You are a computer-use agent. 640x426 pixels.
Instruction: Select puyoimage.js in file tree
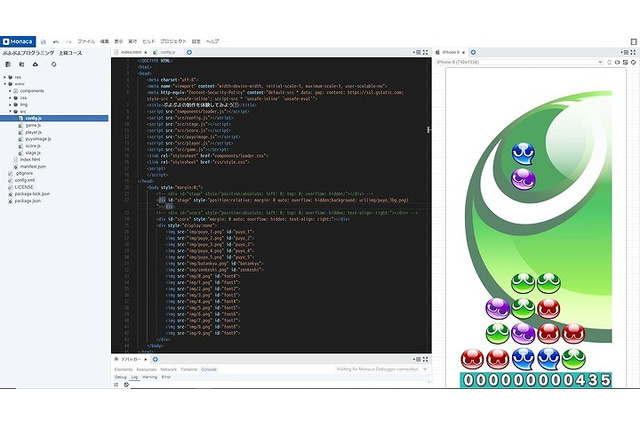tap(38, 139)
